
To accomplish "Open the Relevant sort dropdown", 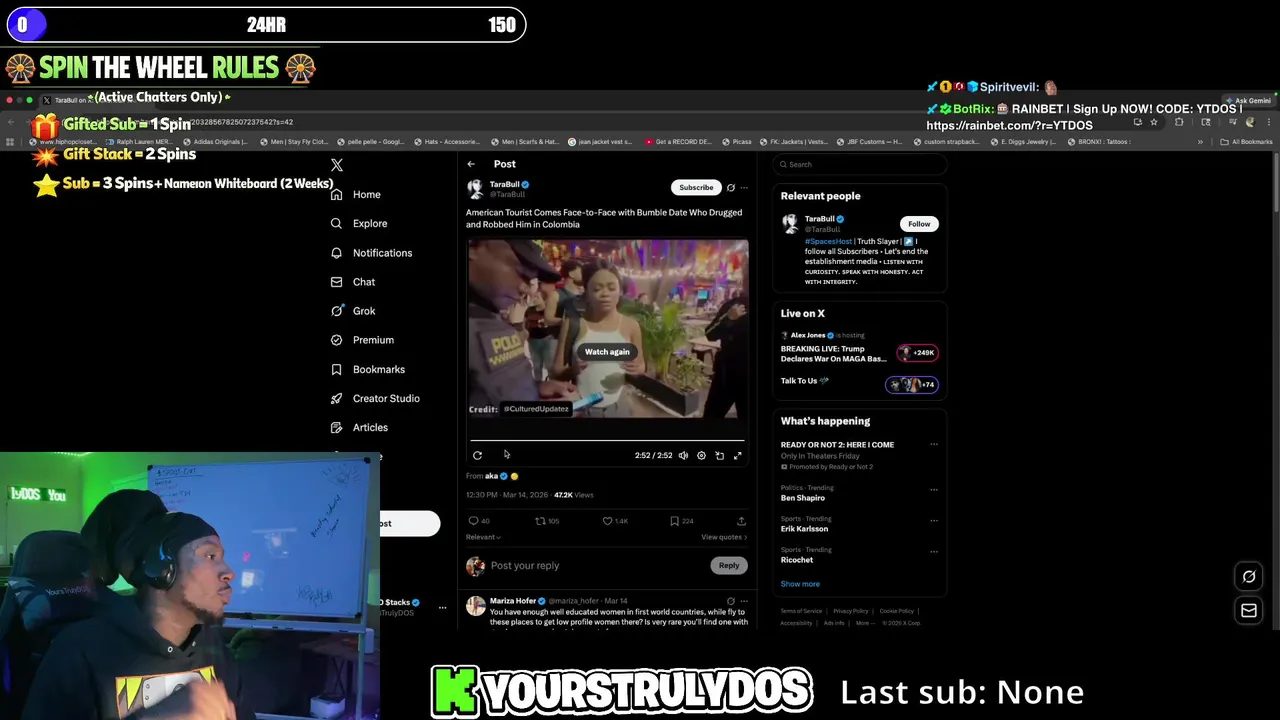I will click(x=483, y=537).
